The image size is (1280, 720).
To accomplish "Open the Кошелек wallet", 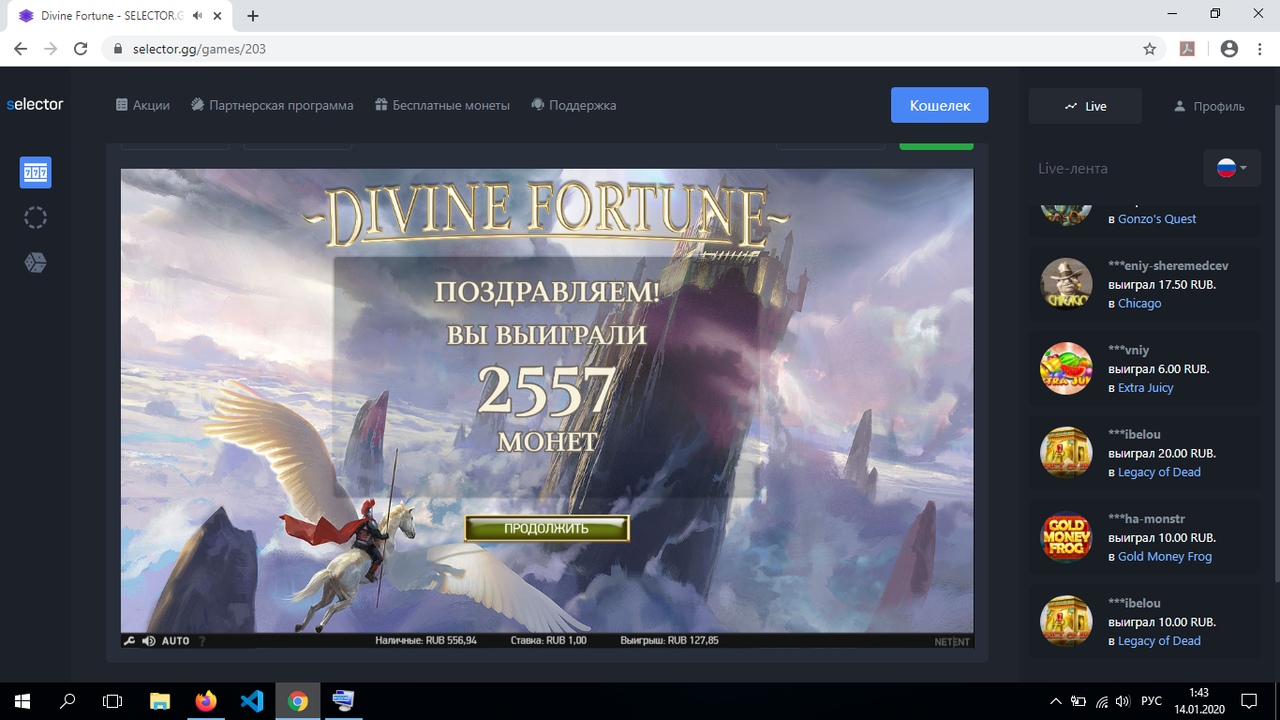I will 940,105.
